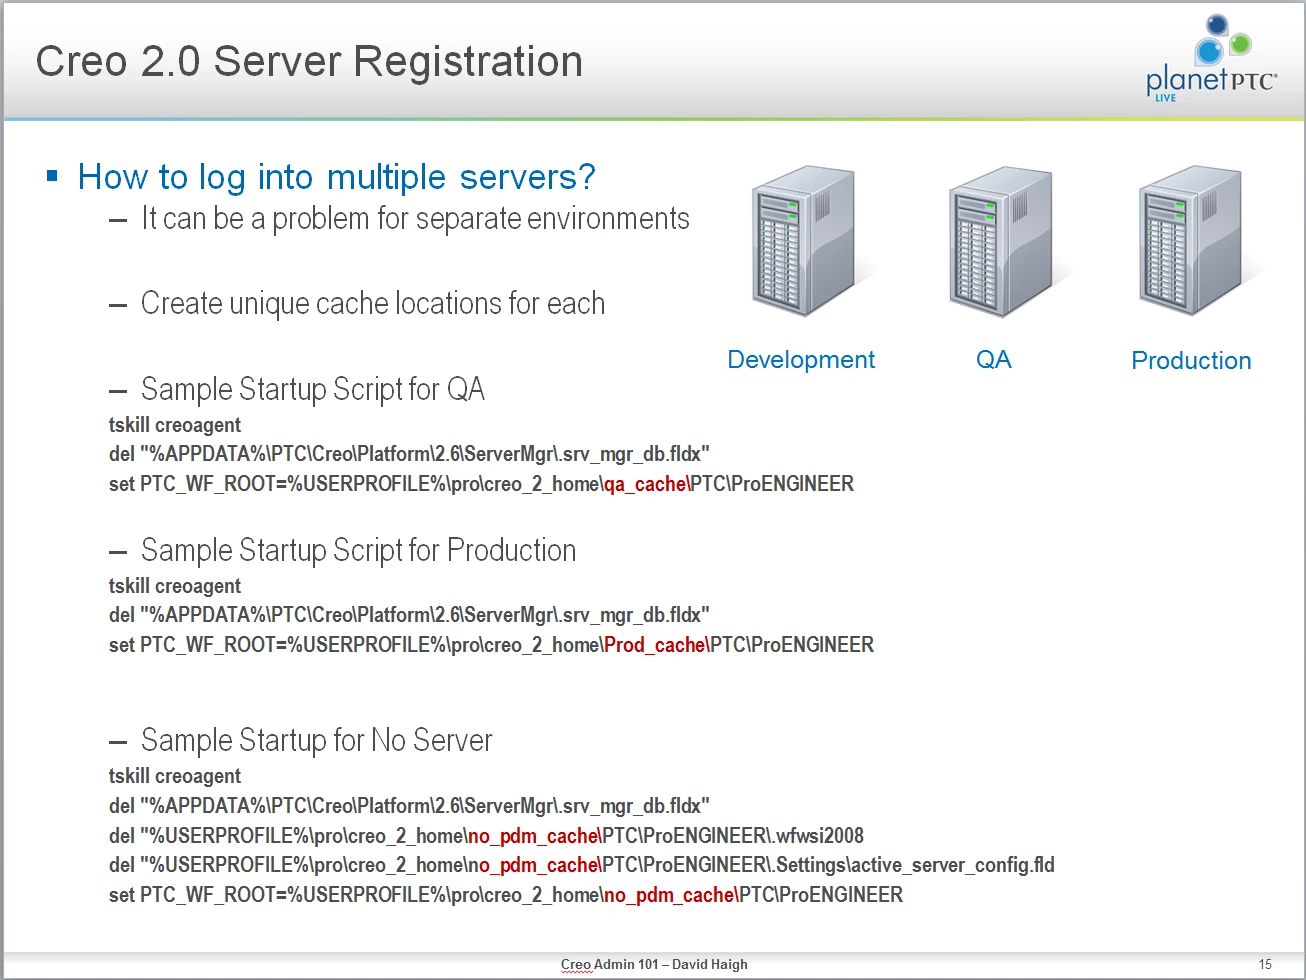Viewport: 1306px width, 980px height.
Task: Click the heading "How to log into multiple servers?"
Action: tap(336, 177)
